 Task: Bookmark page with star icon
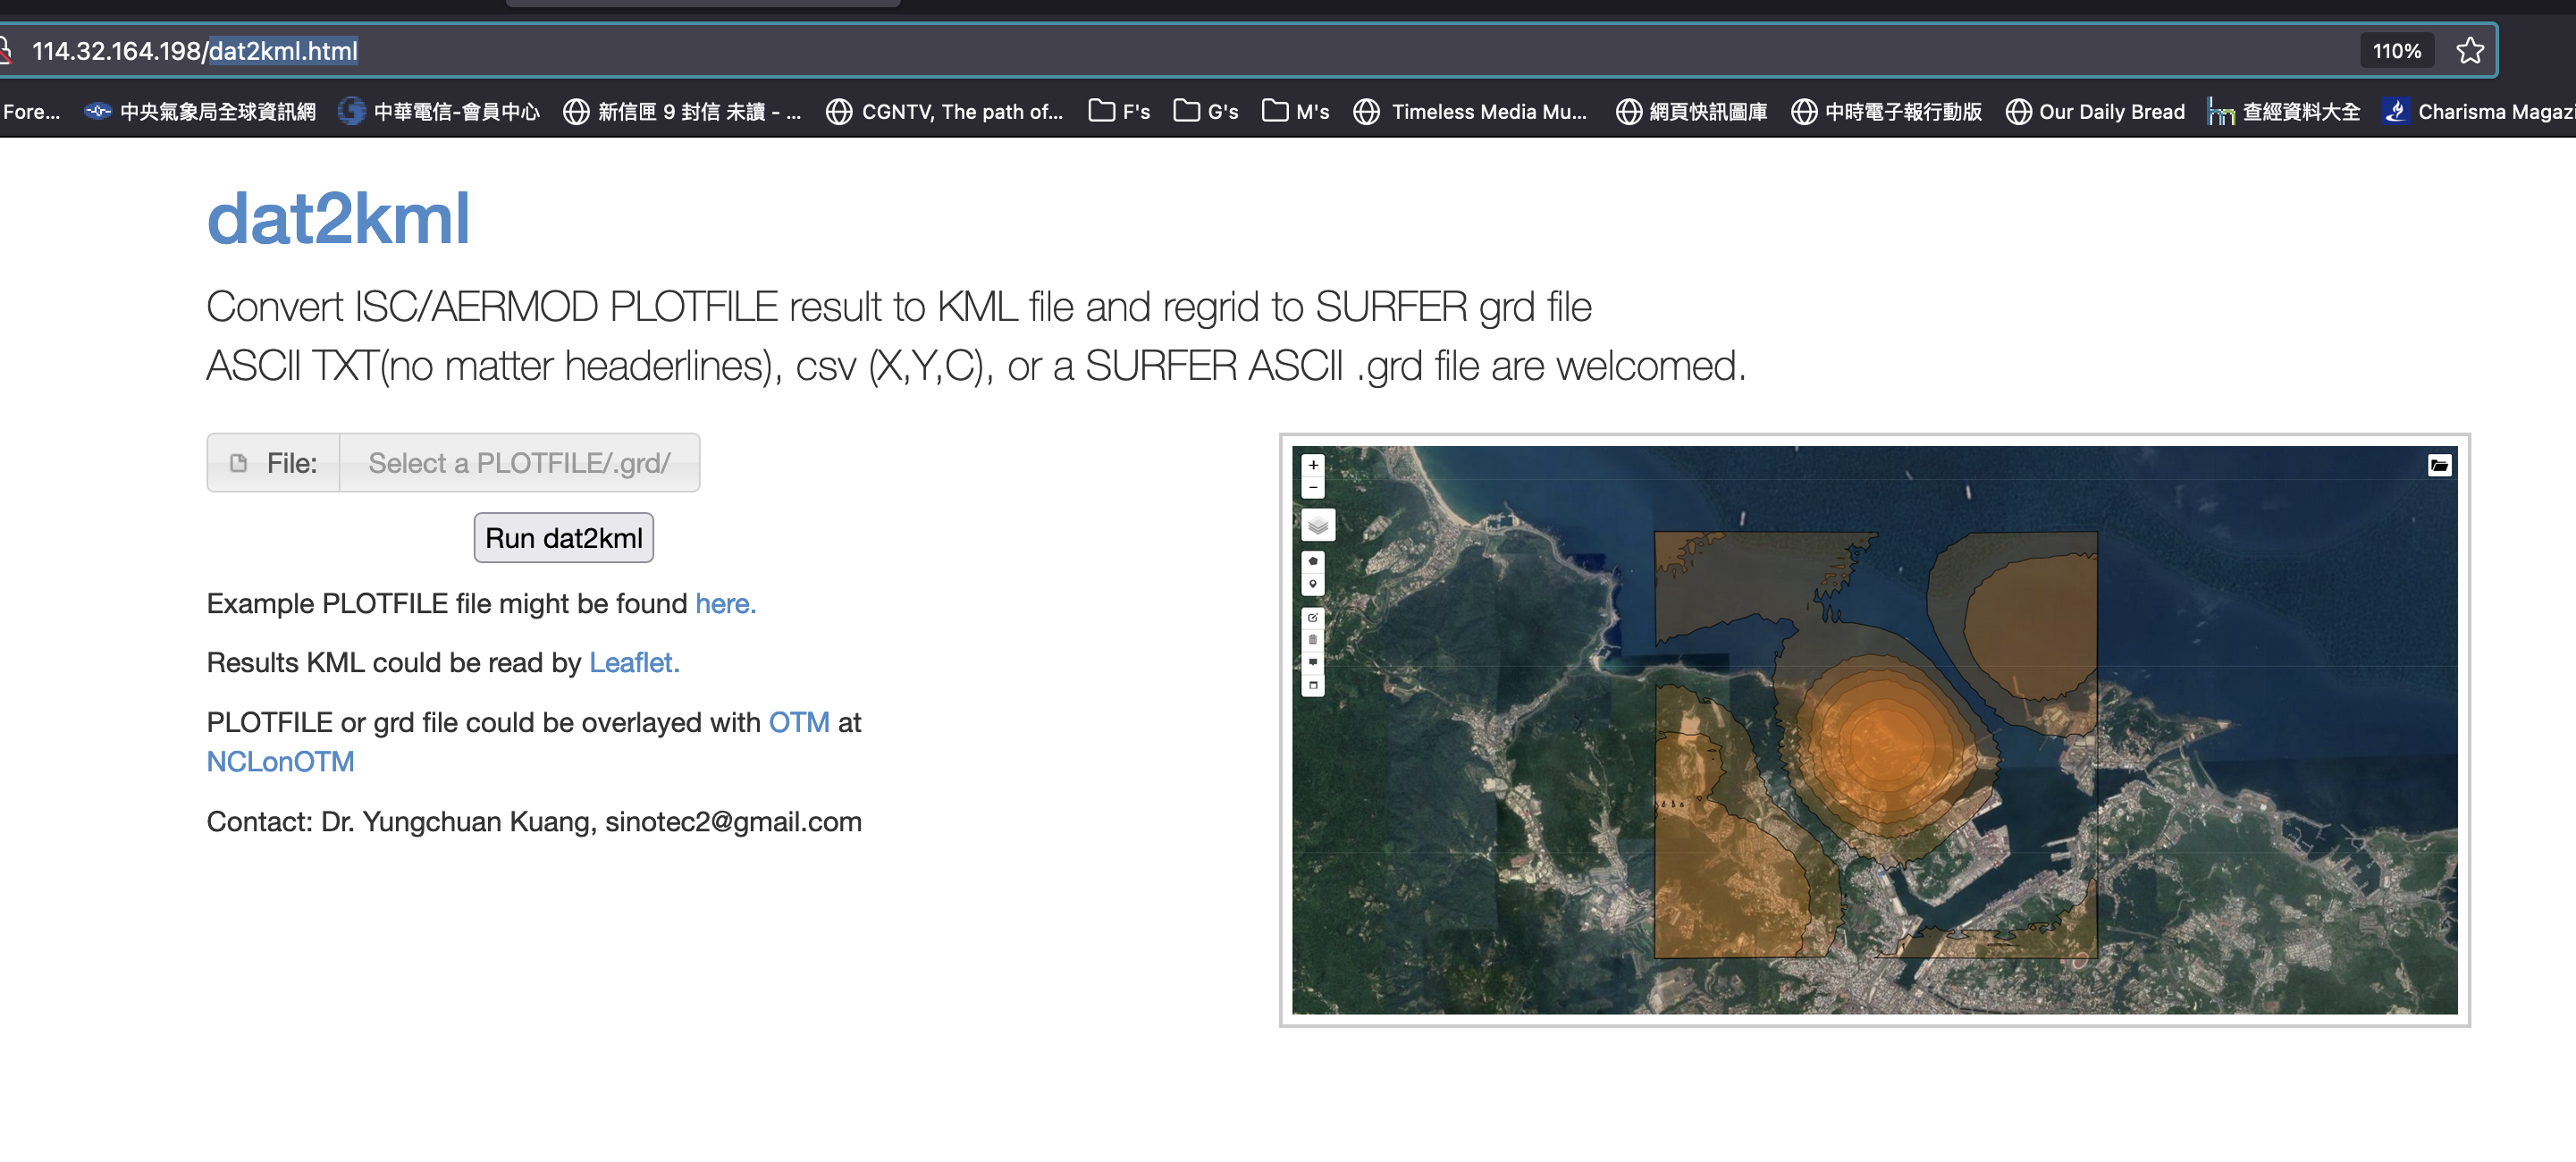coord(2469,50)
